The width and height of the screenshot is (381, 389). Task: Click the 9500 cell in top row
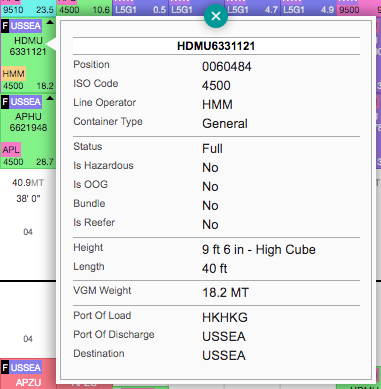359,8
